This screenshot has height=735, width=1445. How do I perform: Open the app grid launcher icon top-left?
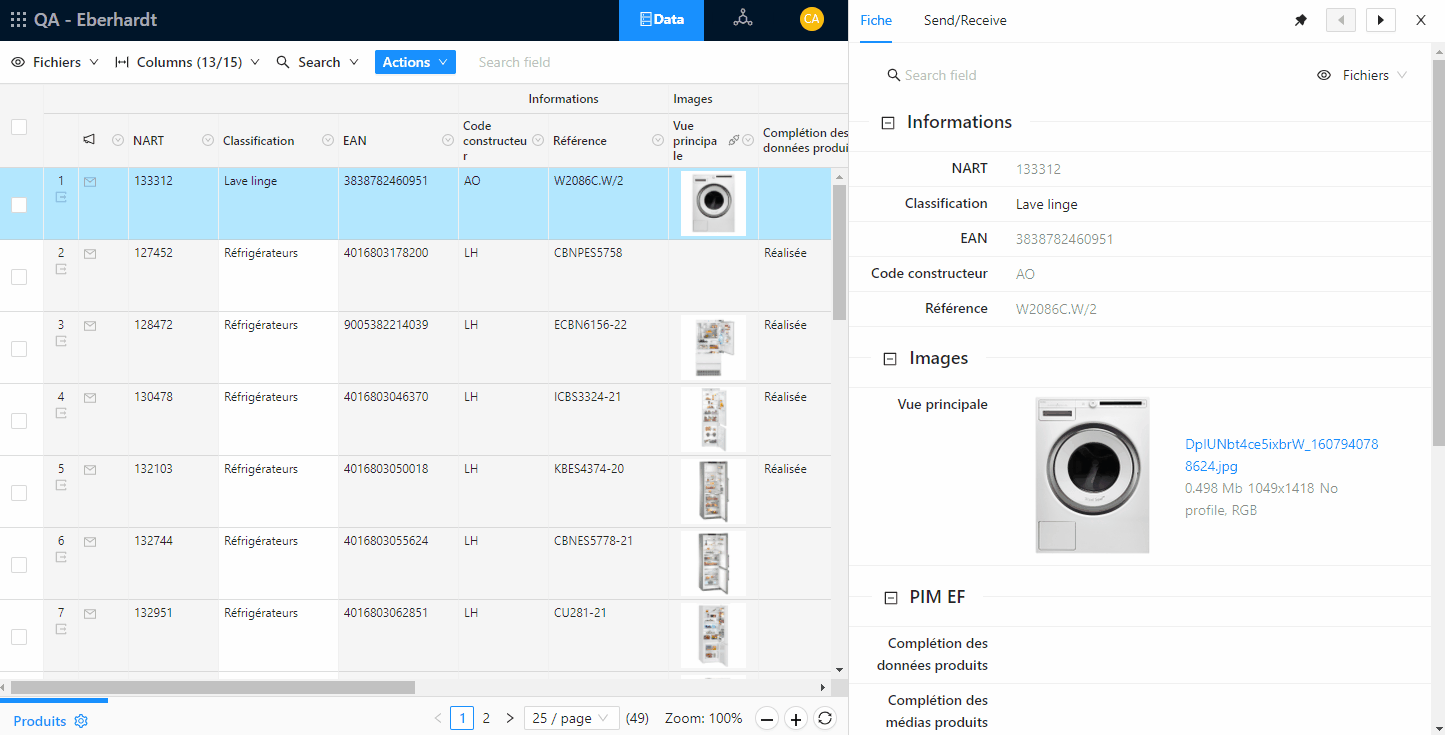tap(17, 19)
